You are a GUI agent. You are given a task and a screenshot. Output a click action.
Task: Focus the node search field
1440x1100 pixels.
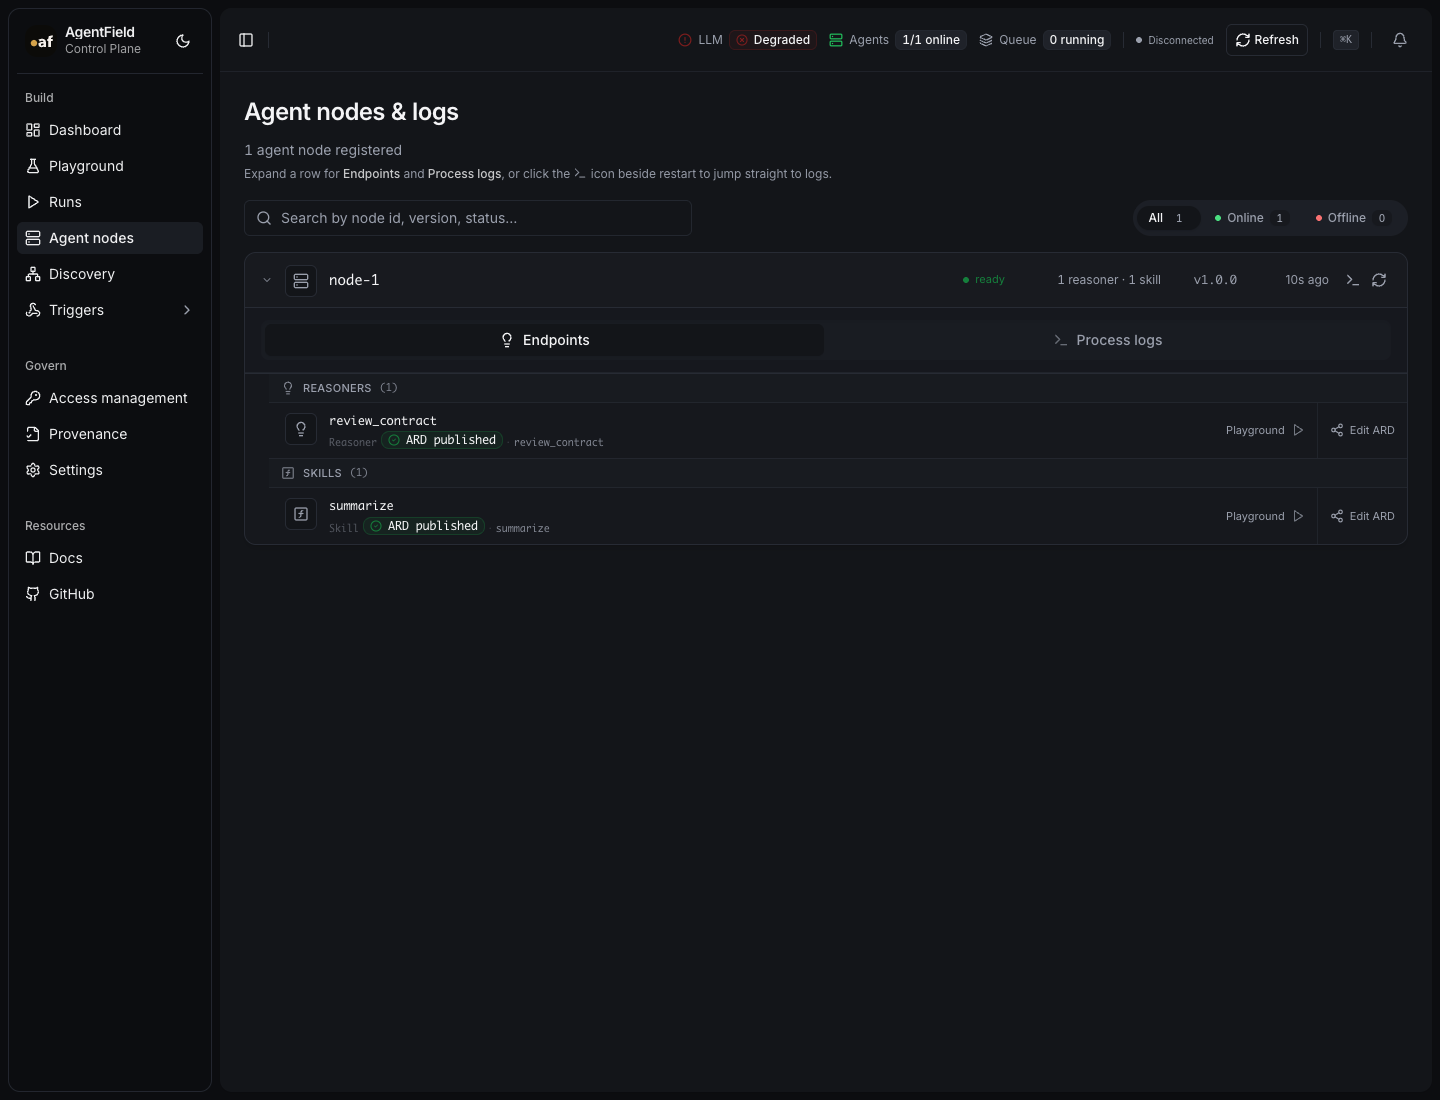point(468,218)
